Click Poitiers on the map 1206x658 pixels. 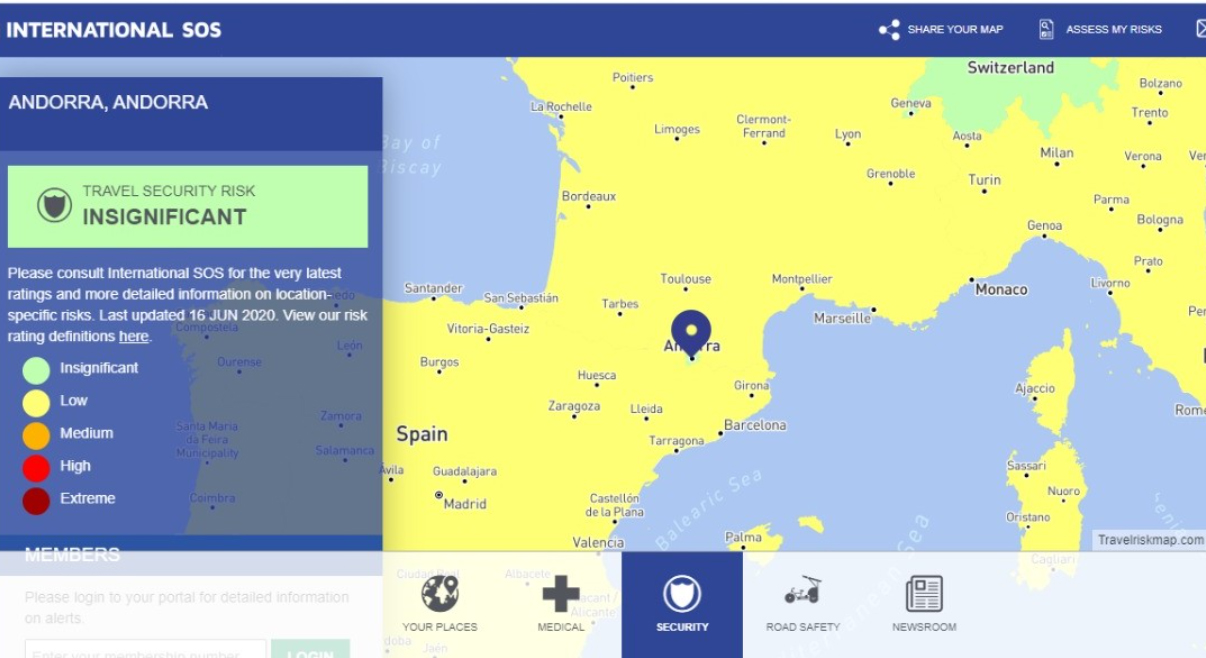633,77
